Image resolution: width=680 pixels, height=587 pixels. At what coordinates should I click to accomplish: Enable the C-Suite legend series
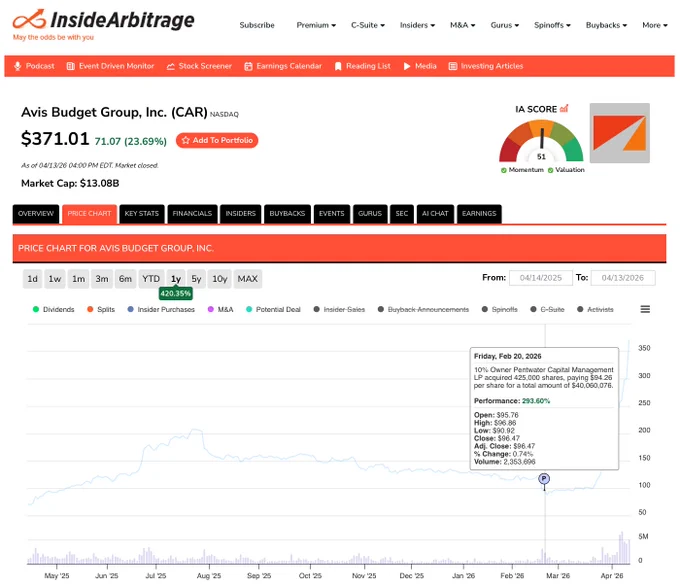[547, 310]
